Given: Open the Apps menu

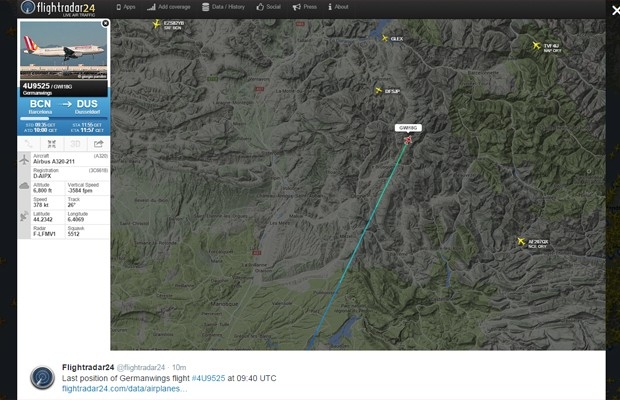Looking at the screenshot, I should pos(126,7).
